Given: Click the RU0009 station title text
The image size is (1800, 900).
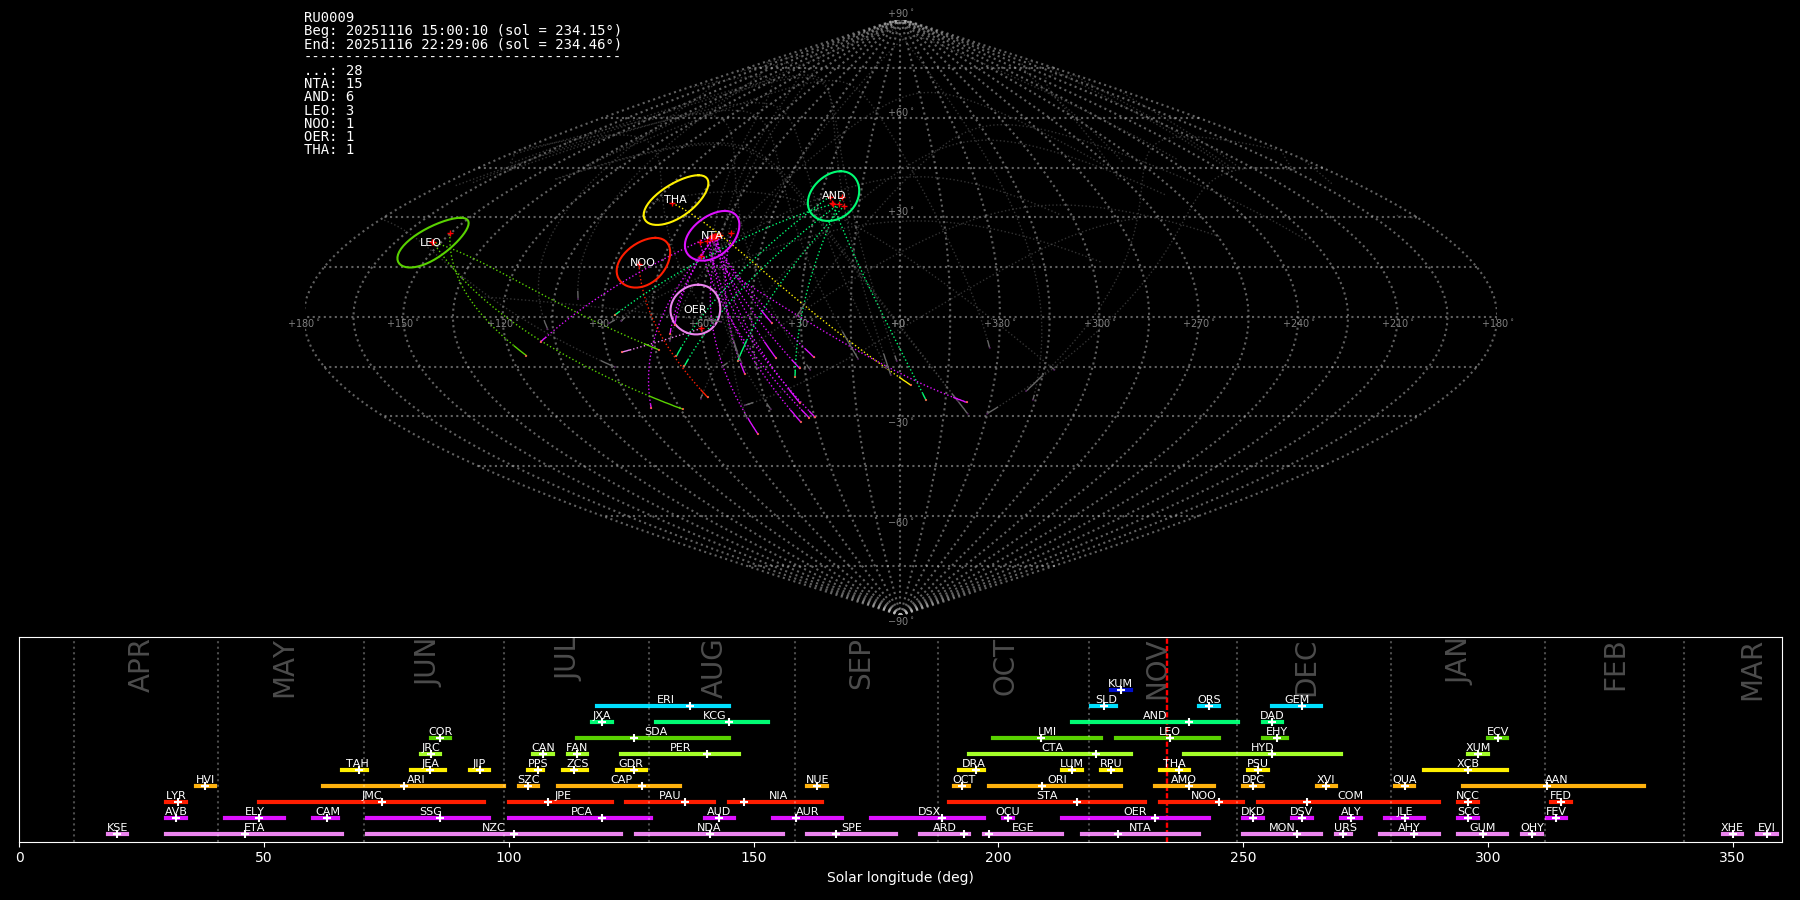Looking at the screenshot, I should coord(329,17).
